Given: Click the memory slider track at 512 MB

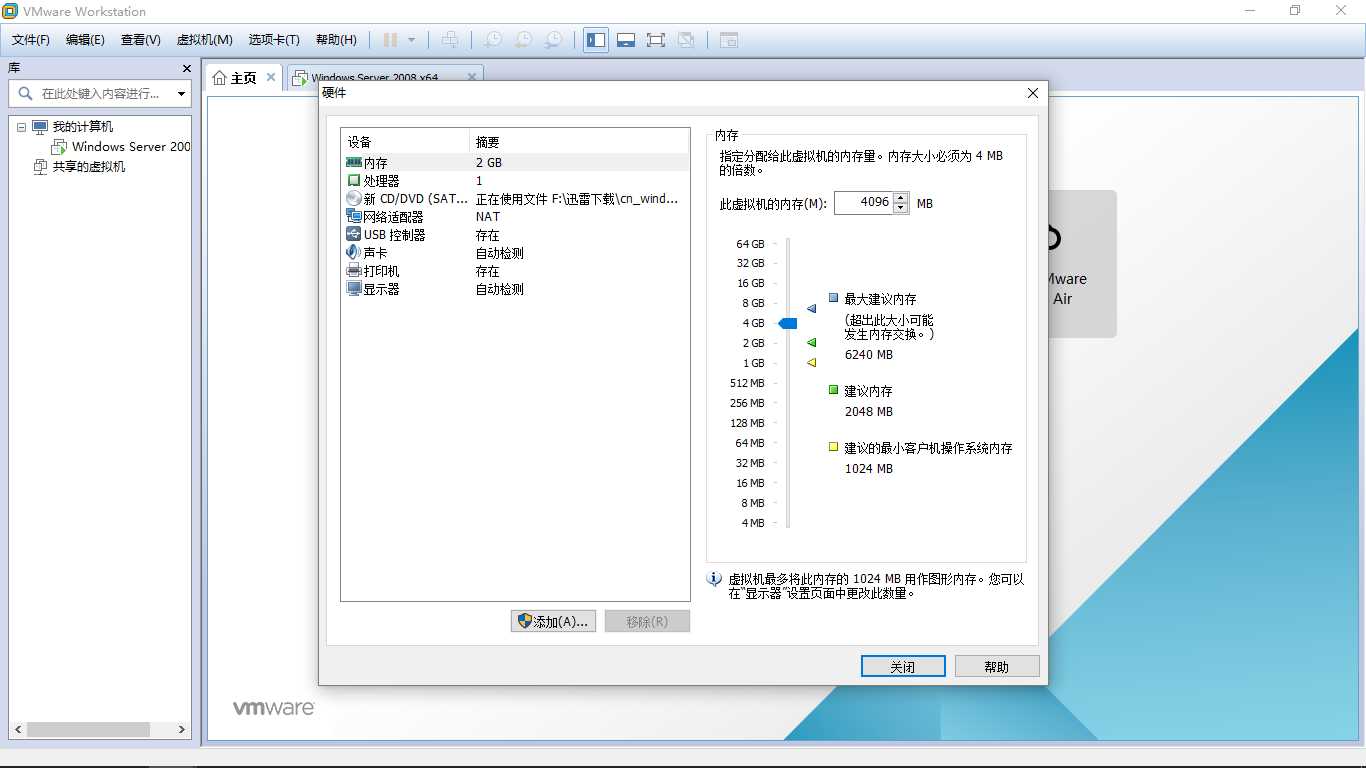Looking at the screenshot, I should (788, 383).
